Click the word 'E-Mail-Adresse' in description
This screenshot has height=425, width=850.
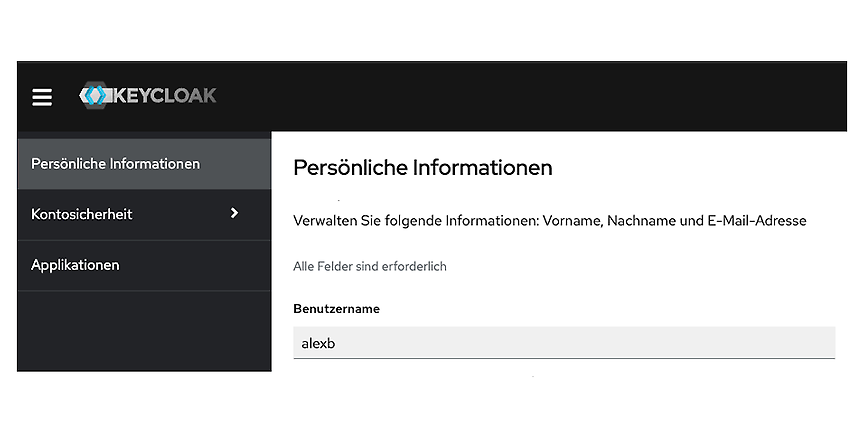[x=756, y=221]
